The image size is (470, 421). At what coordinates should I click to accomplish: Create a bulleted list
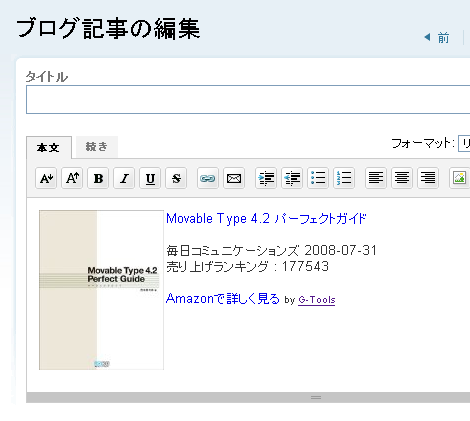318,178
